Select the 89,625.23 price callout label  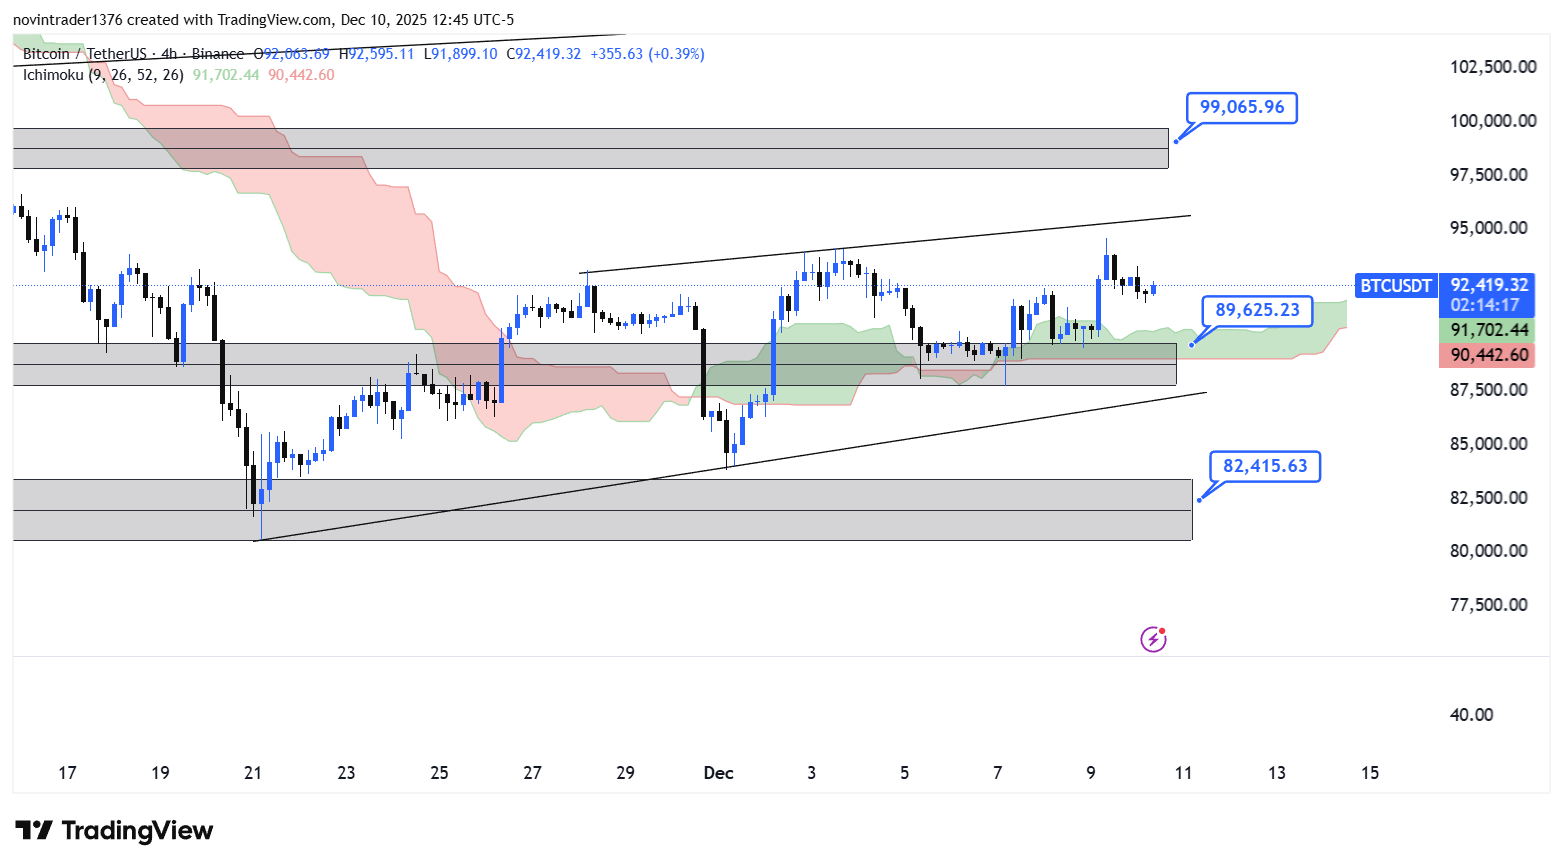(1257, 310)
